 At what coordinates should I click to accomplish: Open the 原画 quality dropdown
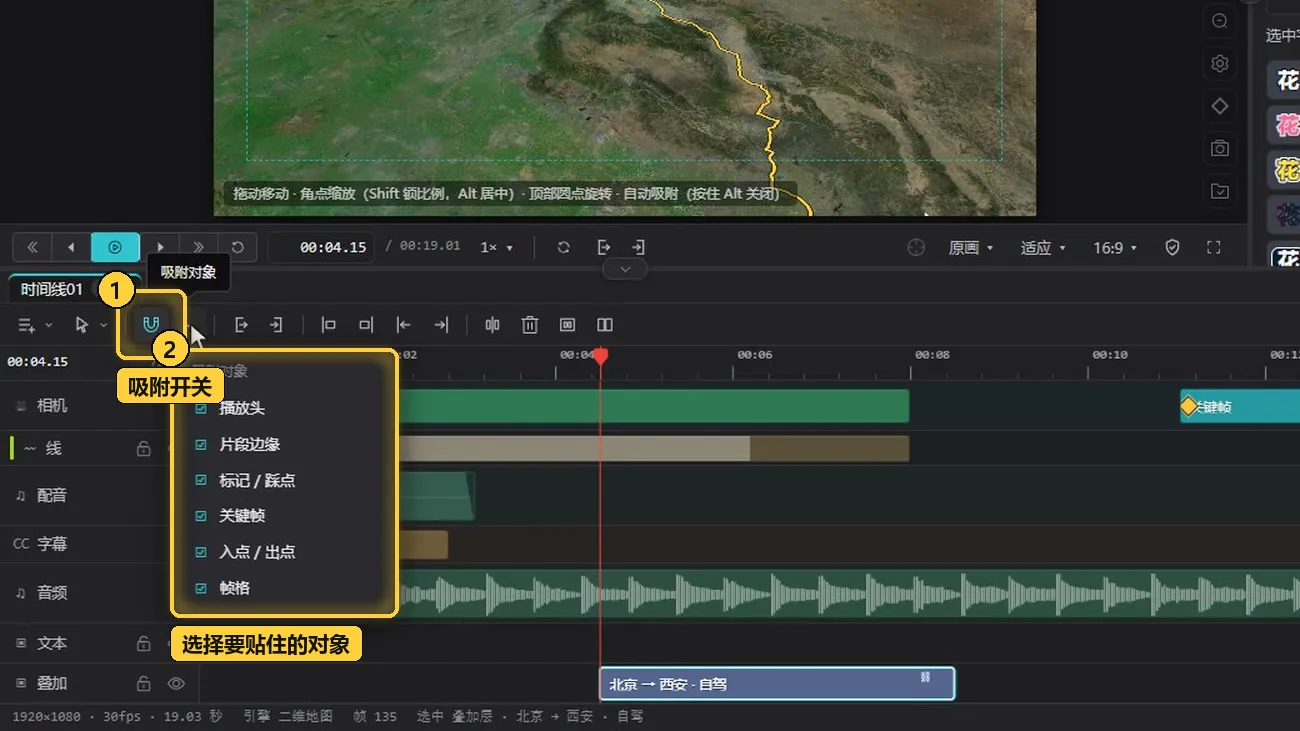click(971, 247)
